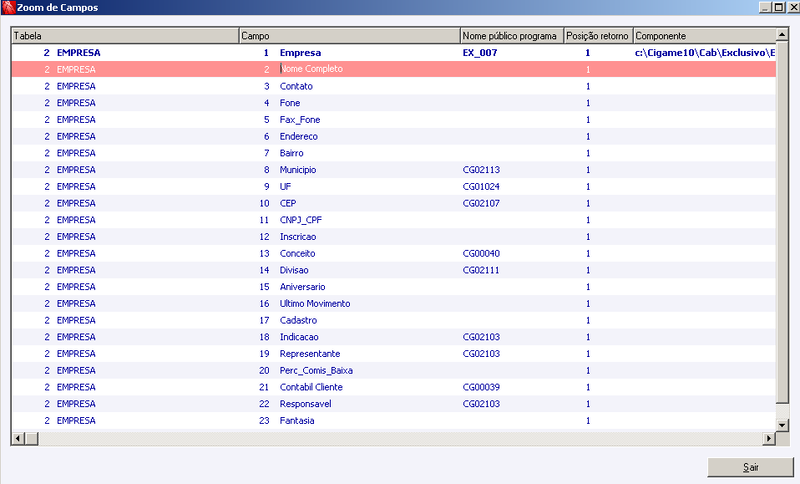Click the CG00040 program name cell
This screenshot has width=800, height=484.
coord(481,253)
